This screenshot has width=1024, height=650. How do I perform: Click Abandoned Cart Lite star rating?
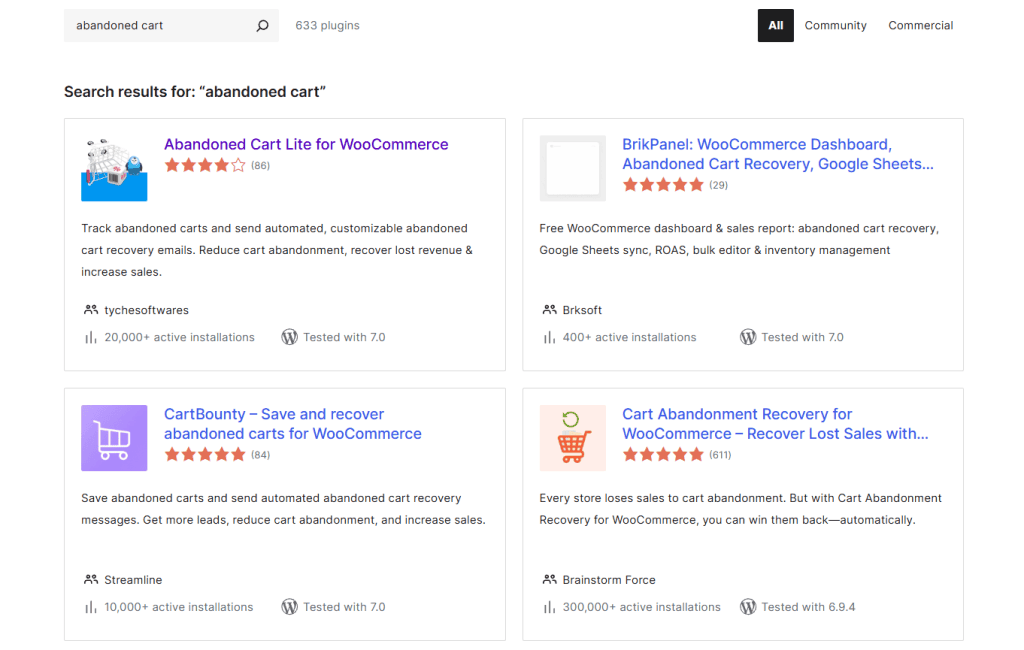[x=205, y=165]
